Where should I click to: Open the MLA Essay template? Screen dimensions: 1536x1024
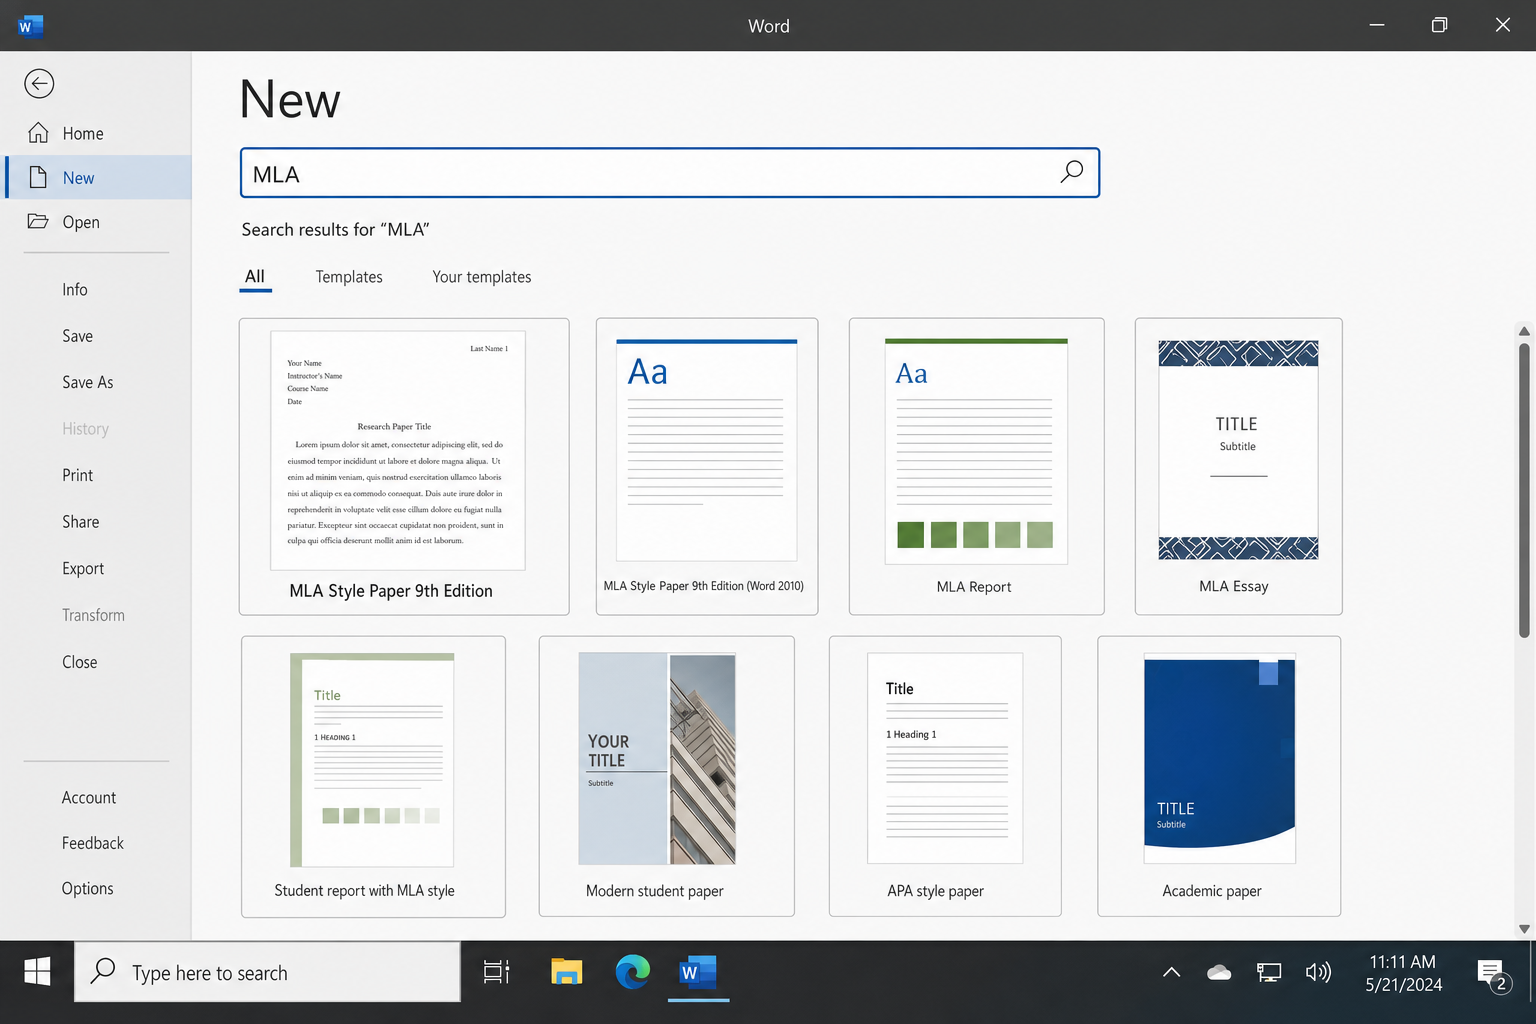pos(1238,466)
